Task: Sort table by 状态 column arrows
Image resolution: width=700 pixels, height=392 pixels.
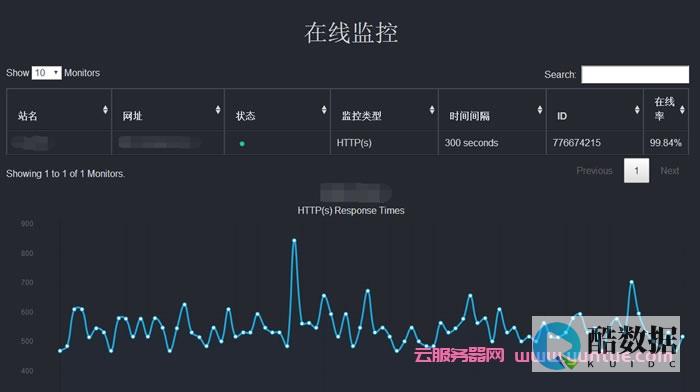Action: pyautogui.click(x=324, y=110)
